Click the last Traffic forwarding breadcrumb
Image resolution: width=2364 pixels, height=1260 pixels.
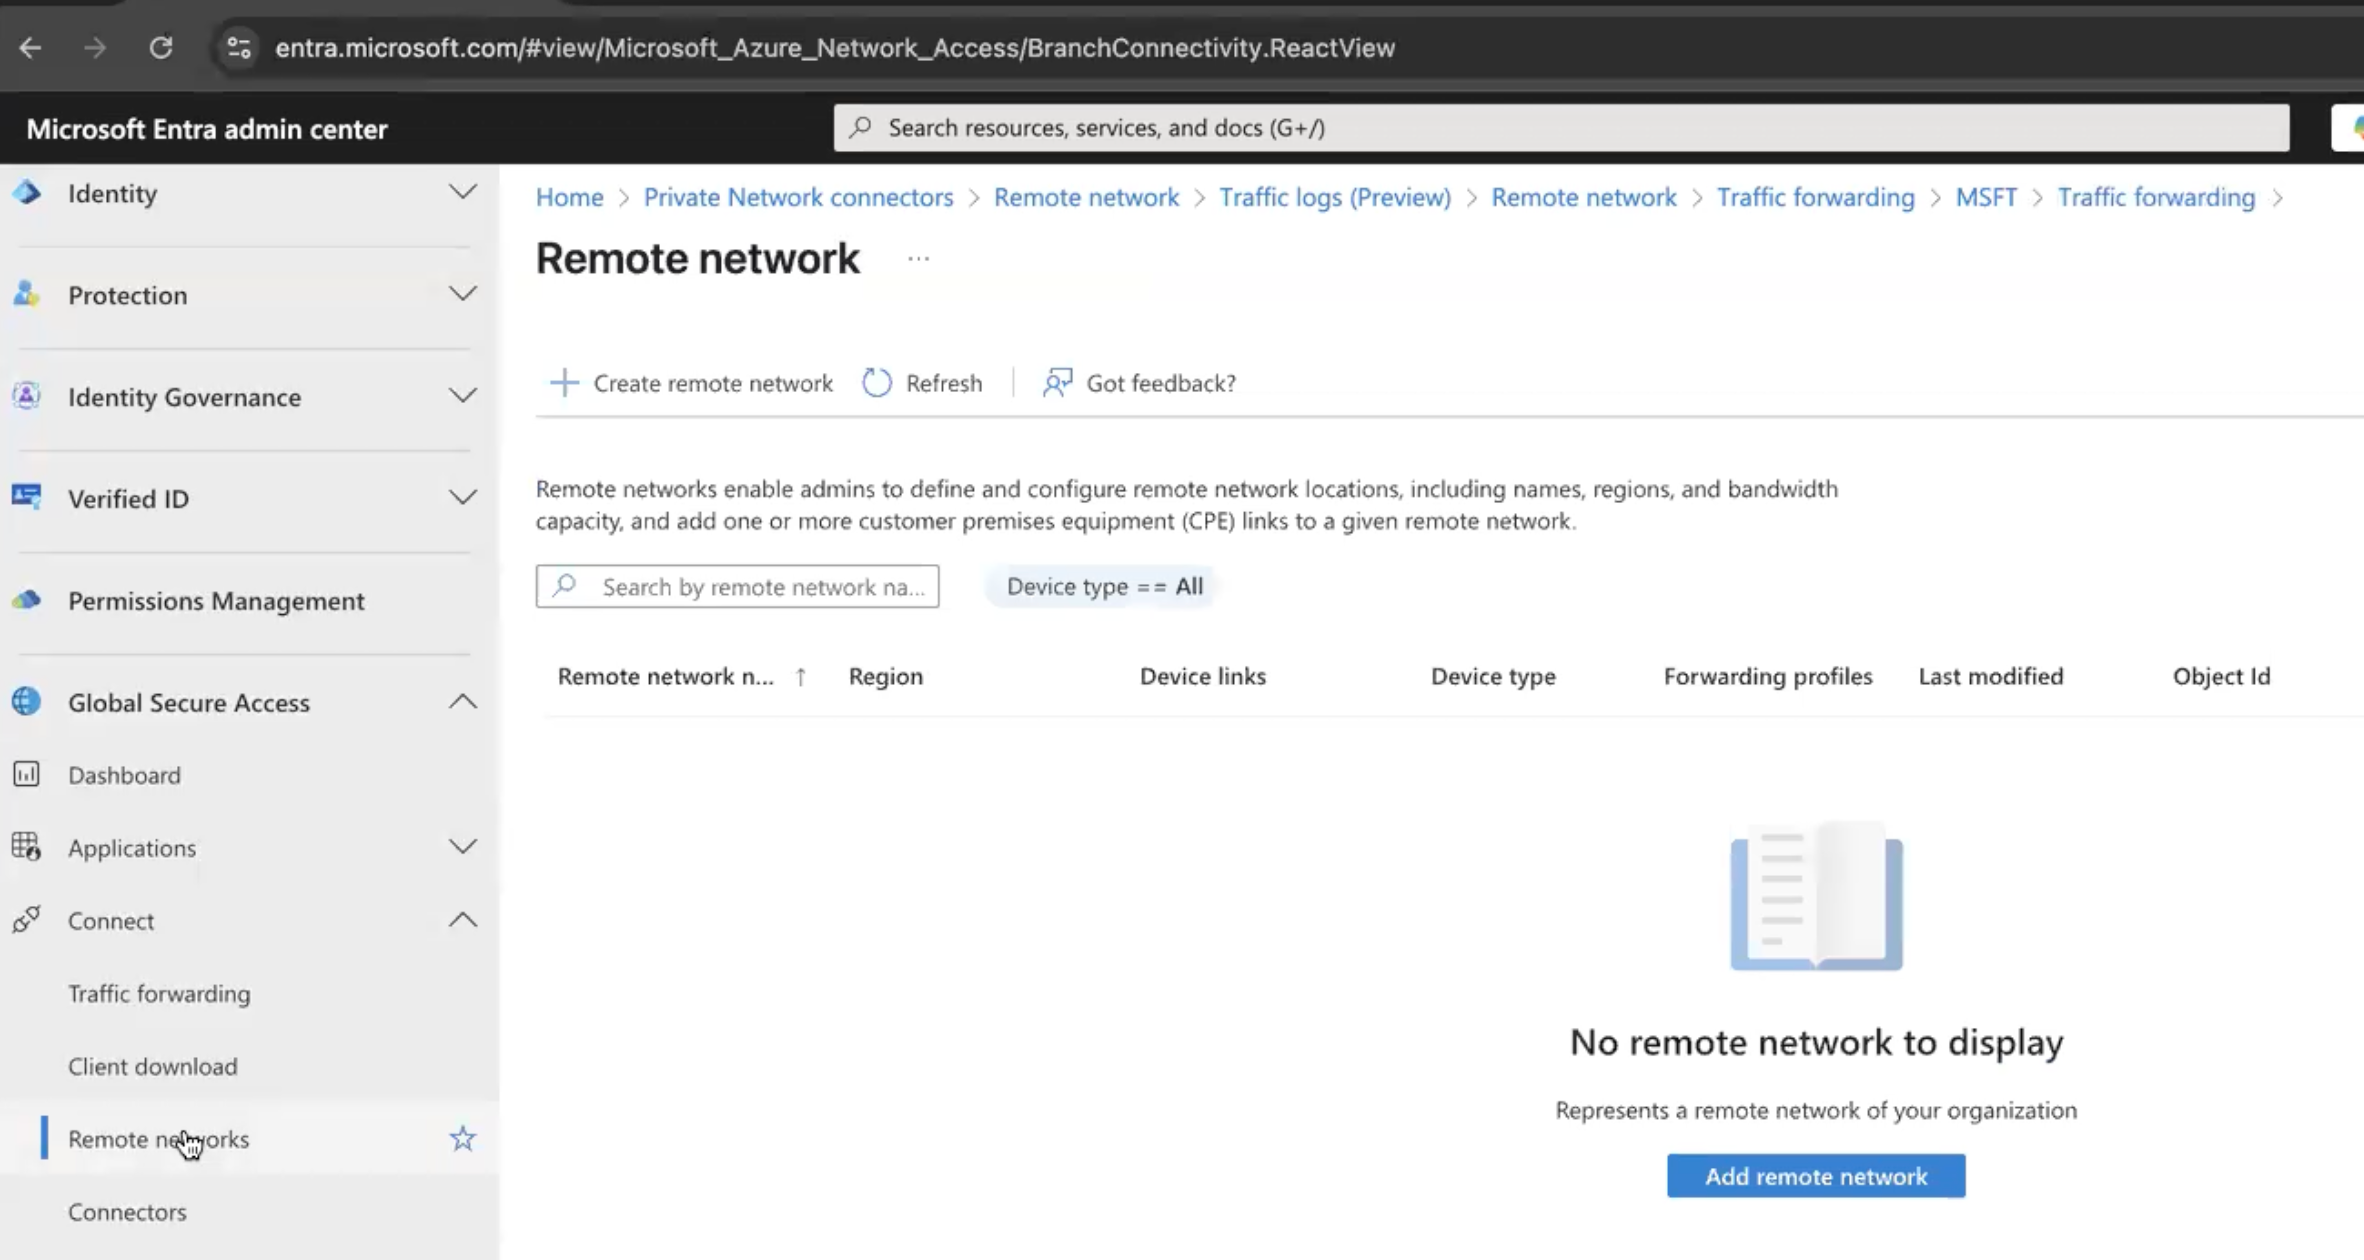pos(2156,197)
